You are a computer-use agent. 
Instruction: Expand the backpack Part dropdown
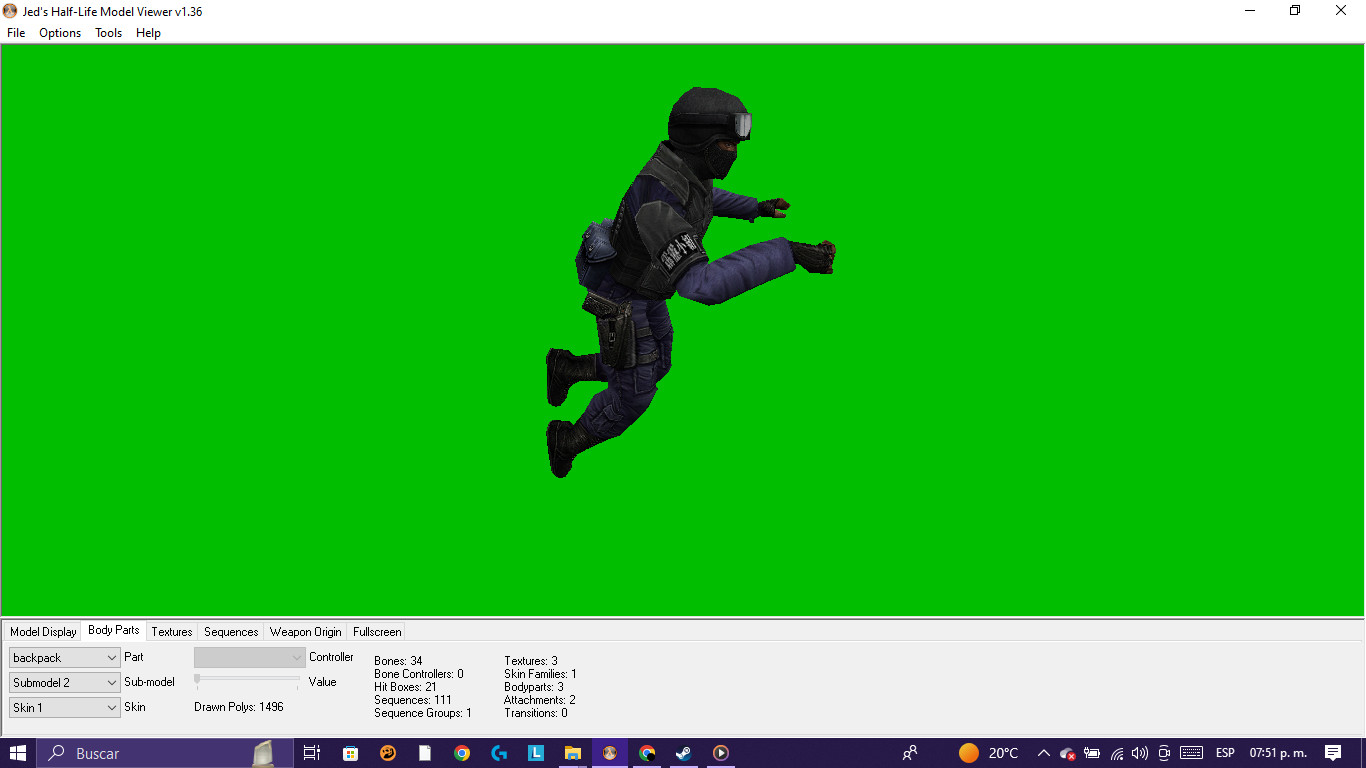(x=65, y=657)
